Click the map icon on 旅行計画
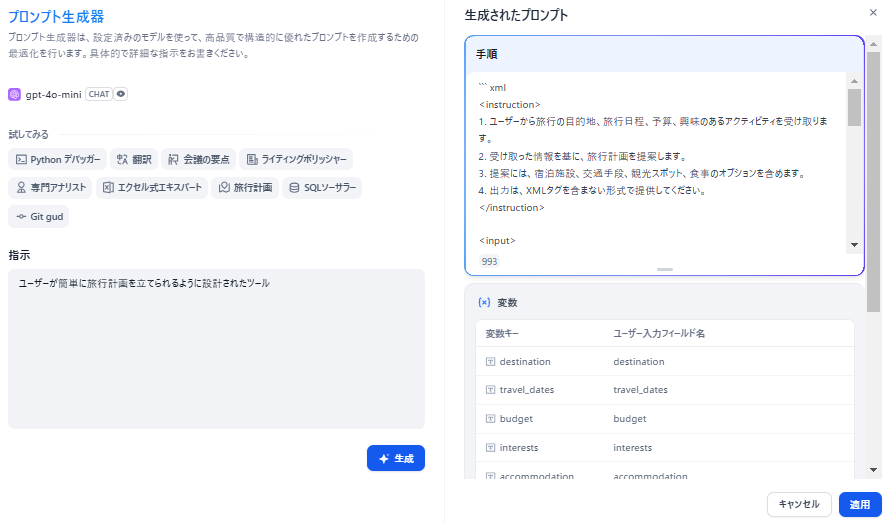The height and width of the screenshot is (524, 894). tap(224, 188)
